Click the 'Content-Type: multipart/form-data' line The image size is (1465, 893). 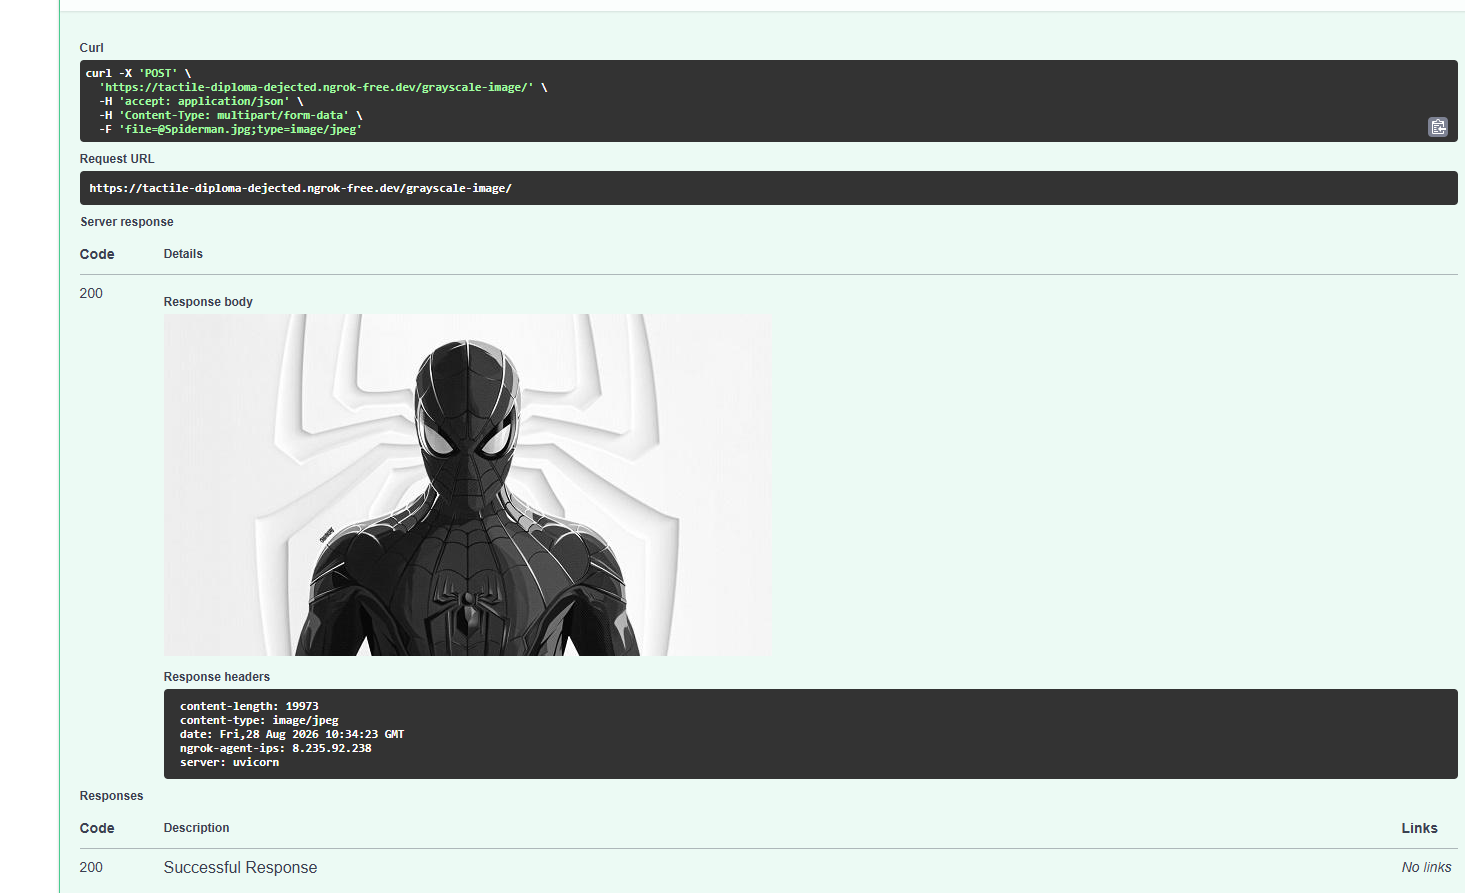click(231, 115)
